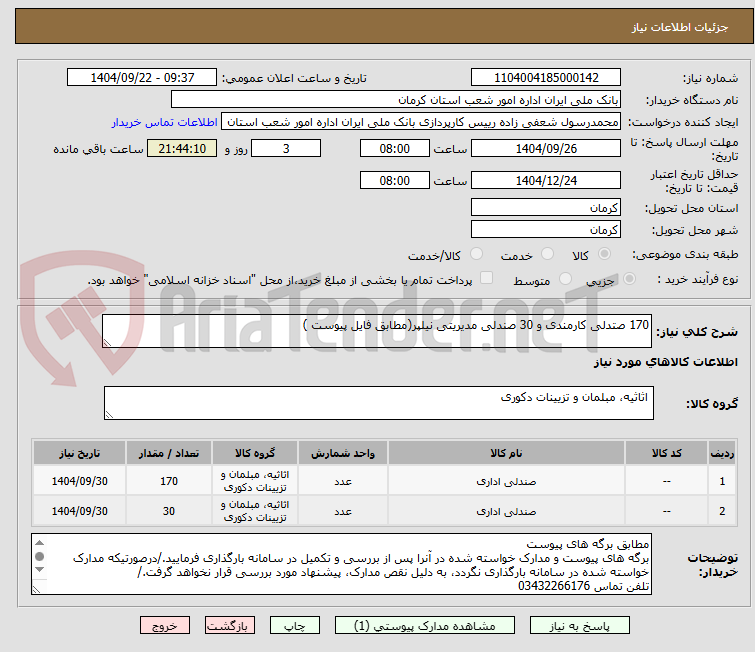
Task: Click the چاپ print button
Action: click(294, 626)
